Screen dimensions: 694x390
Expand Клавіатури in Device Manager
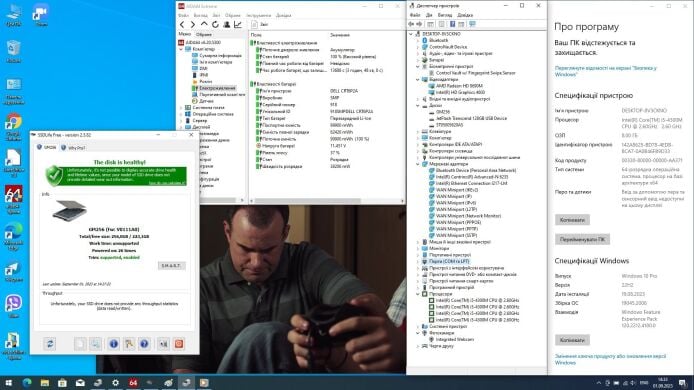[x=418, y=131]
